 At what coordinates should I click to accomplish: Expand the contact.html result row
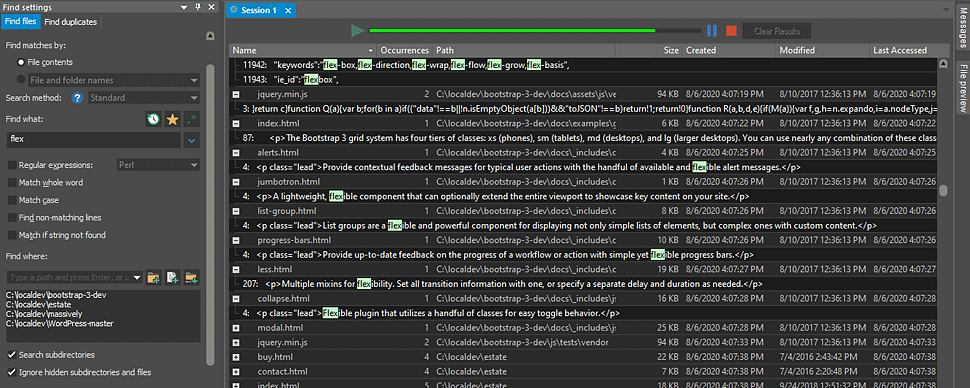tap(236, 371)
